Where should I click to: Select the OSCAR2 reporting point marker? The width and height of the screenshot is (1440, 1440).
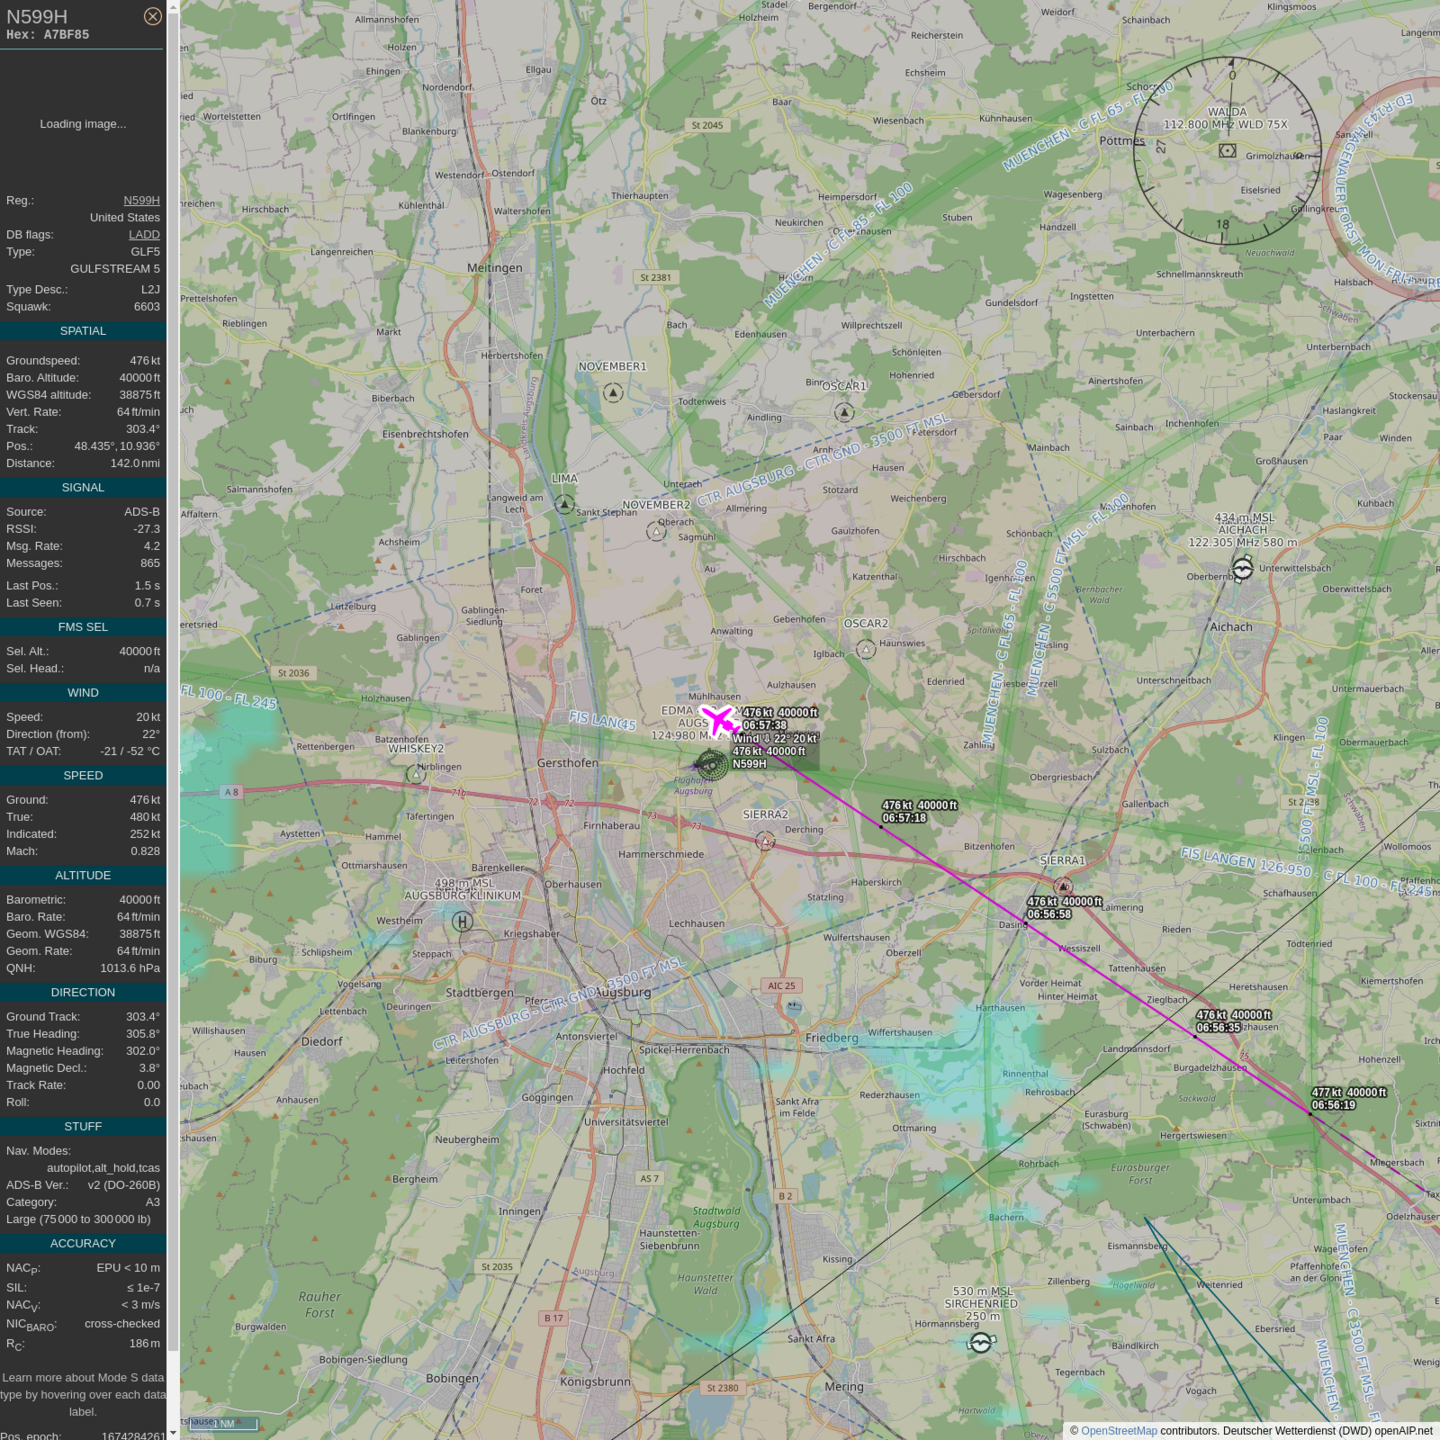(x=866, y=649)
